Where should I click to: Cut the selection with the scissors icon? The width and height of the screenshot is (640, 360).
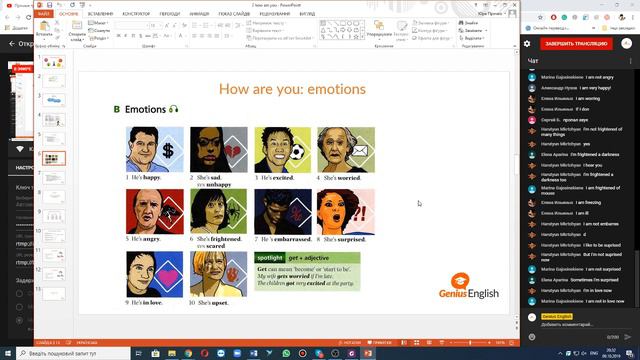pos(57,23)
